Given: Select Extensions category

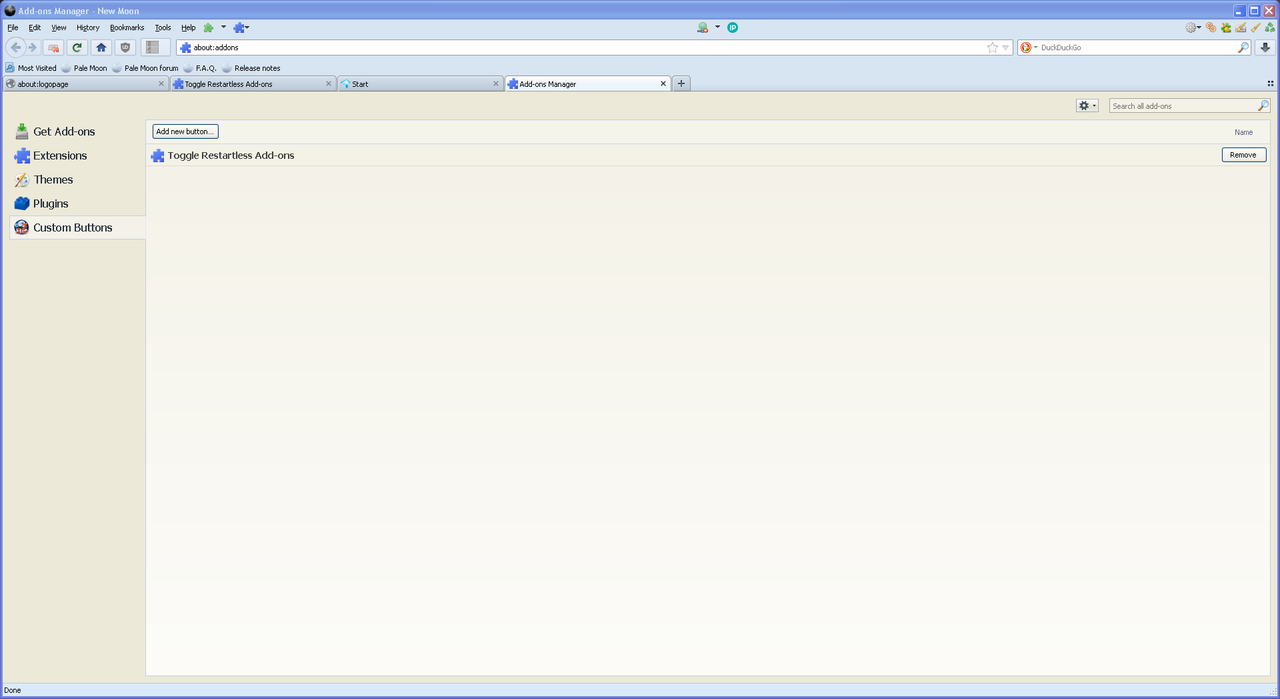Looking at the screenshot, I should [77, 156].
